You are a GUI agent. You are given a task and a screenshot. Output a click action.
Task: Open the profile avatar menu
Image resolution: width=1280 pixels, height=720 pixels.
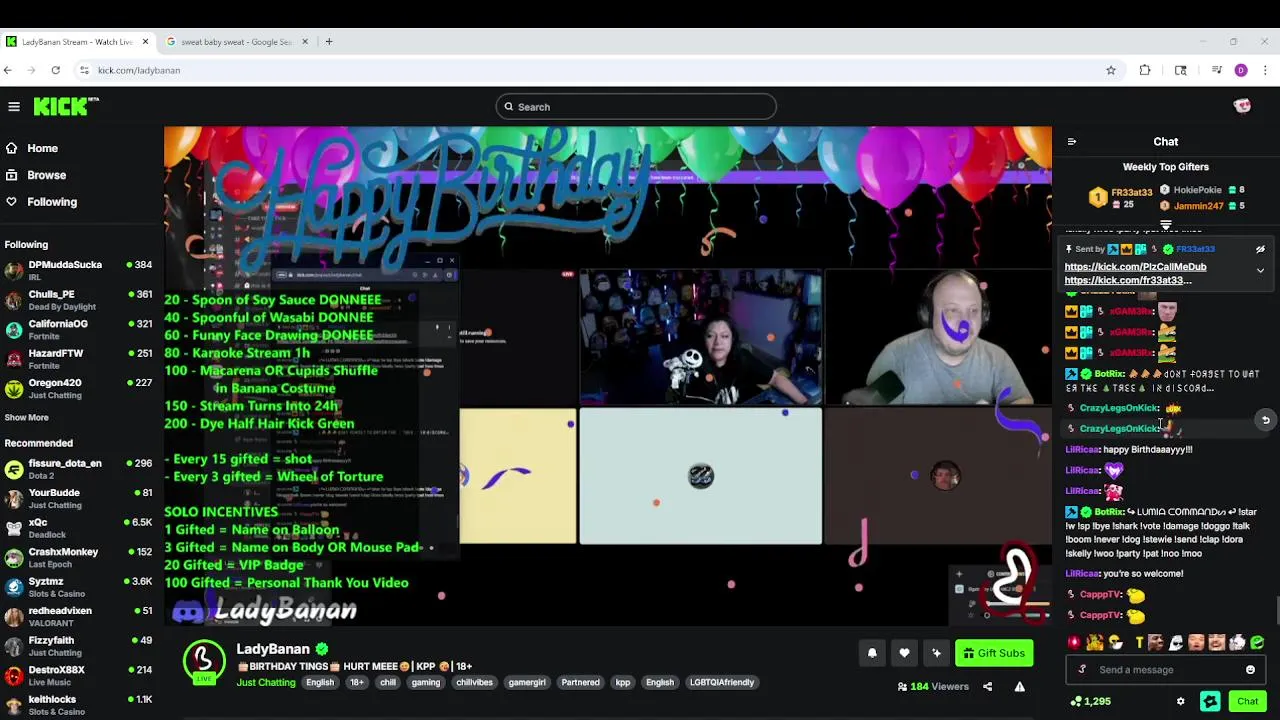tap(1242, 106)
